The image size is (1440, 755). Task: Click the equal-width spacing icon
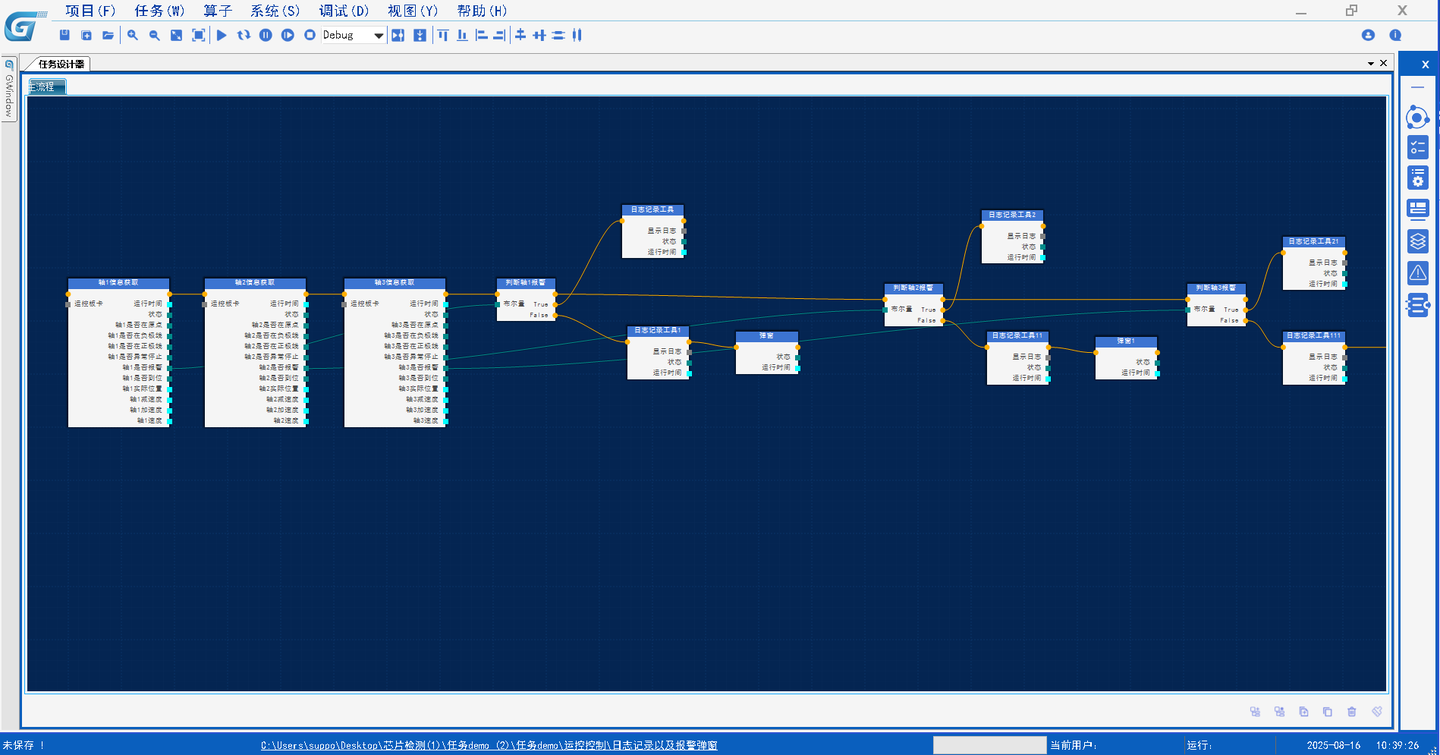pyautogui.click(x=558, y=35)
